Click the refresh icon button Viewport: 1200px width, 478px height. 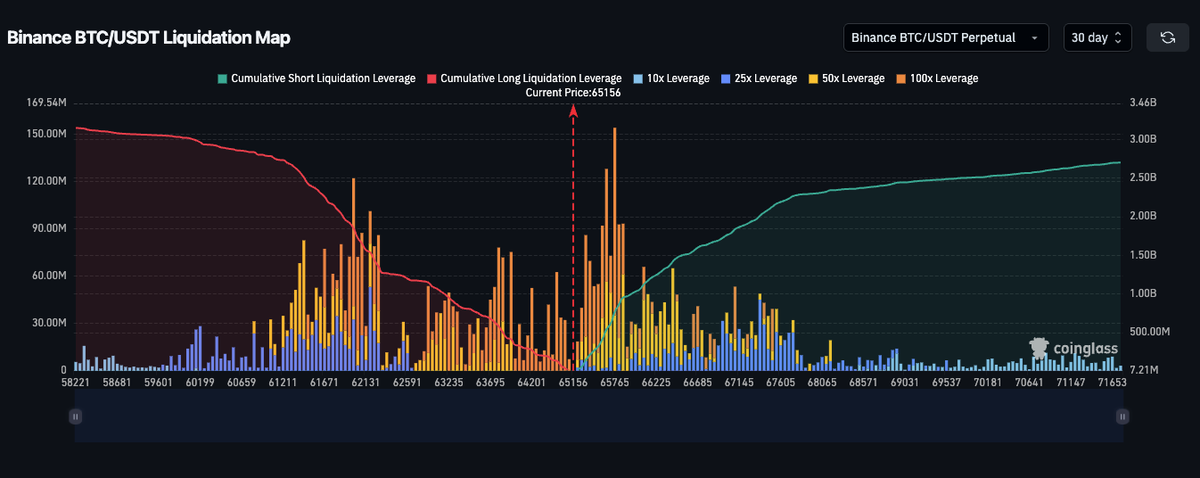click(x=1167, y=38)
